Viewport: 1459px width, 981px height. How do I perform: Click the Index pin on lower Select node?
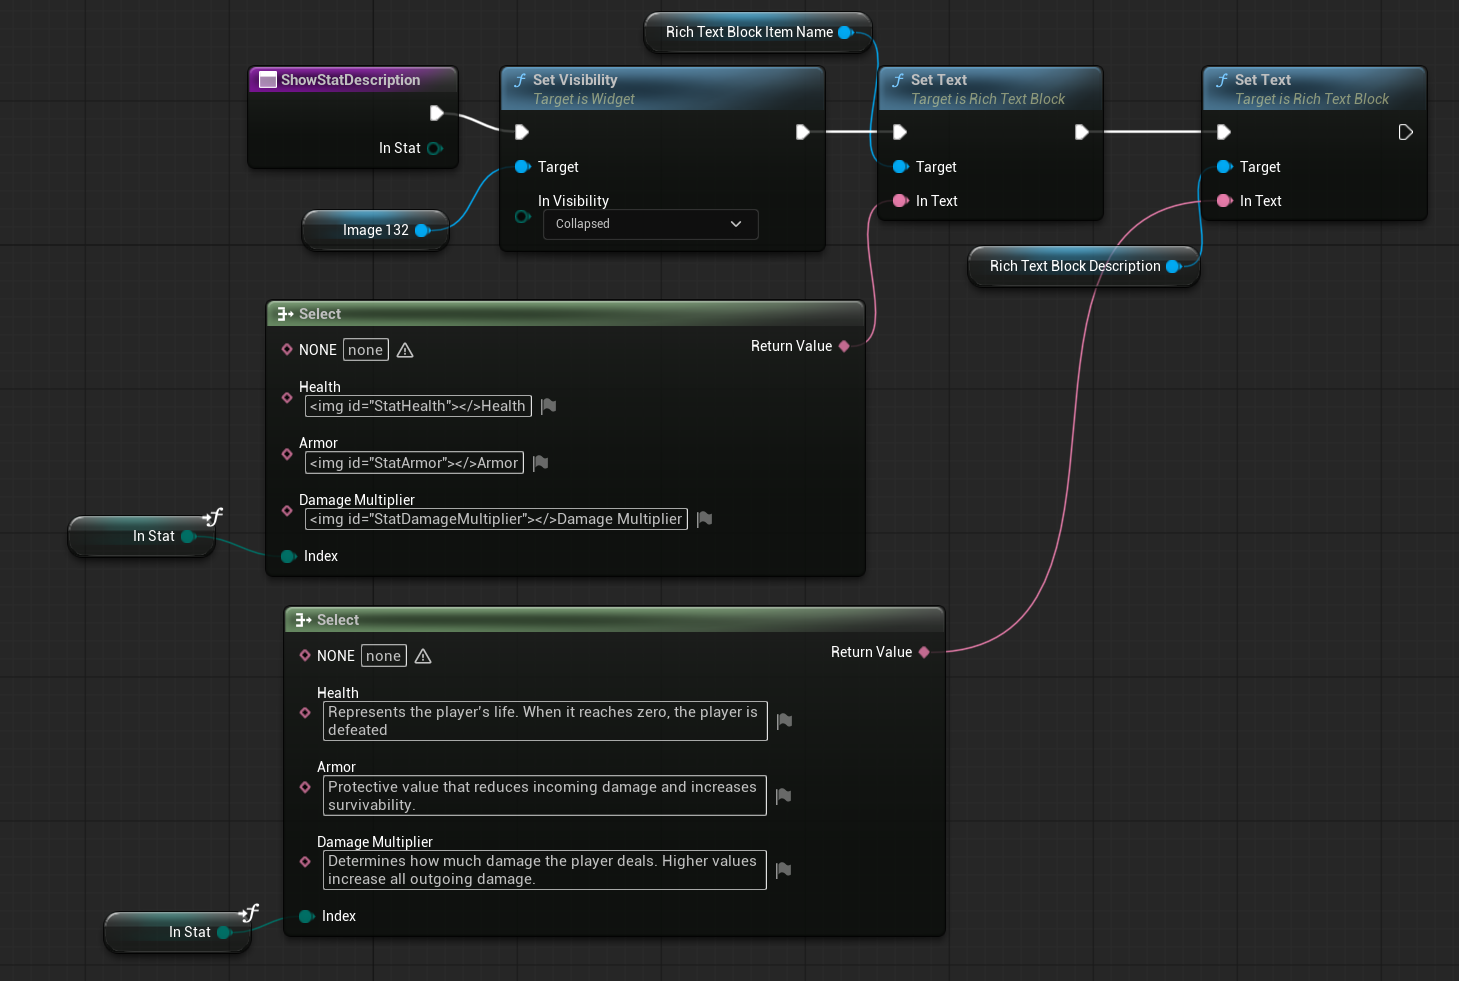tap(307, 916)
